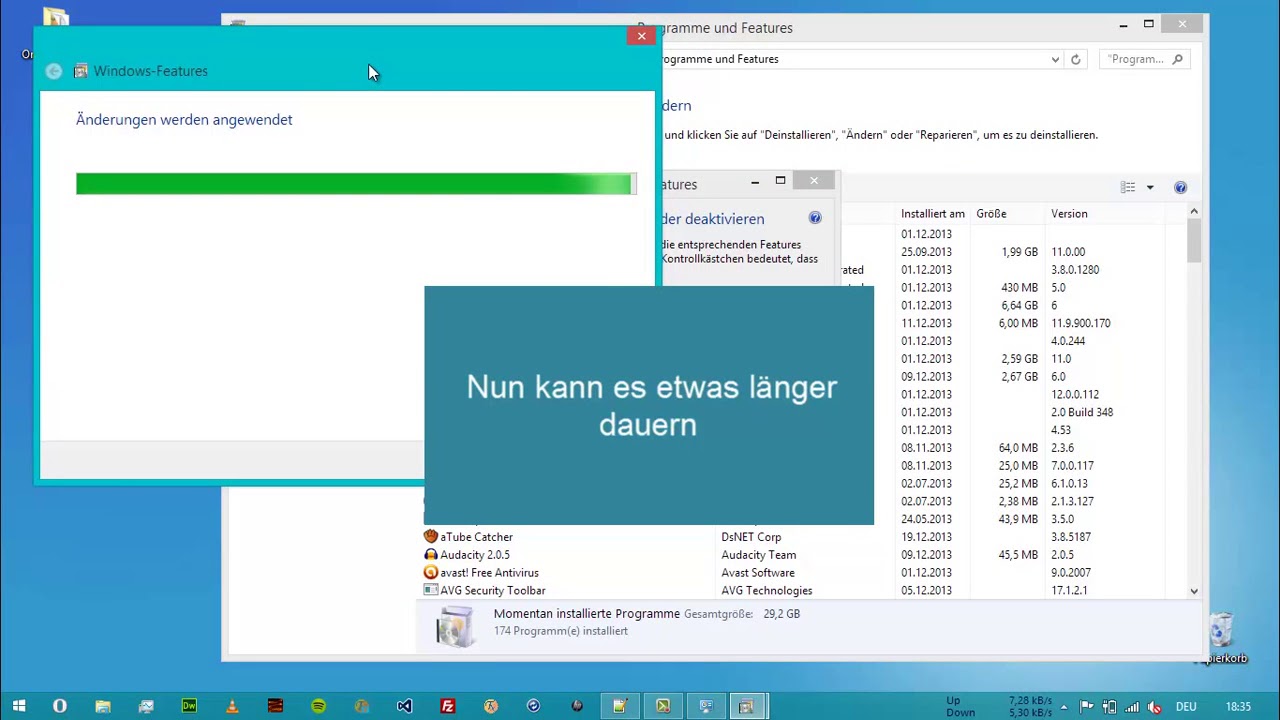Open the Windows Start button
The width and height of the screenshot is (1280, 720).
pyautogui.click(x=19, y=706)
